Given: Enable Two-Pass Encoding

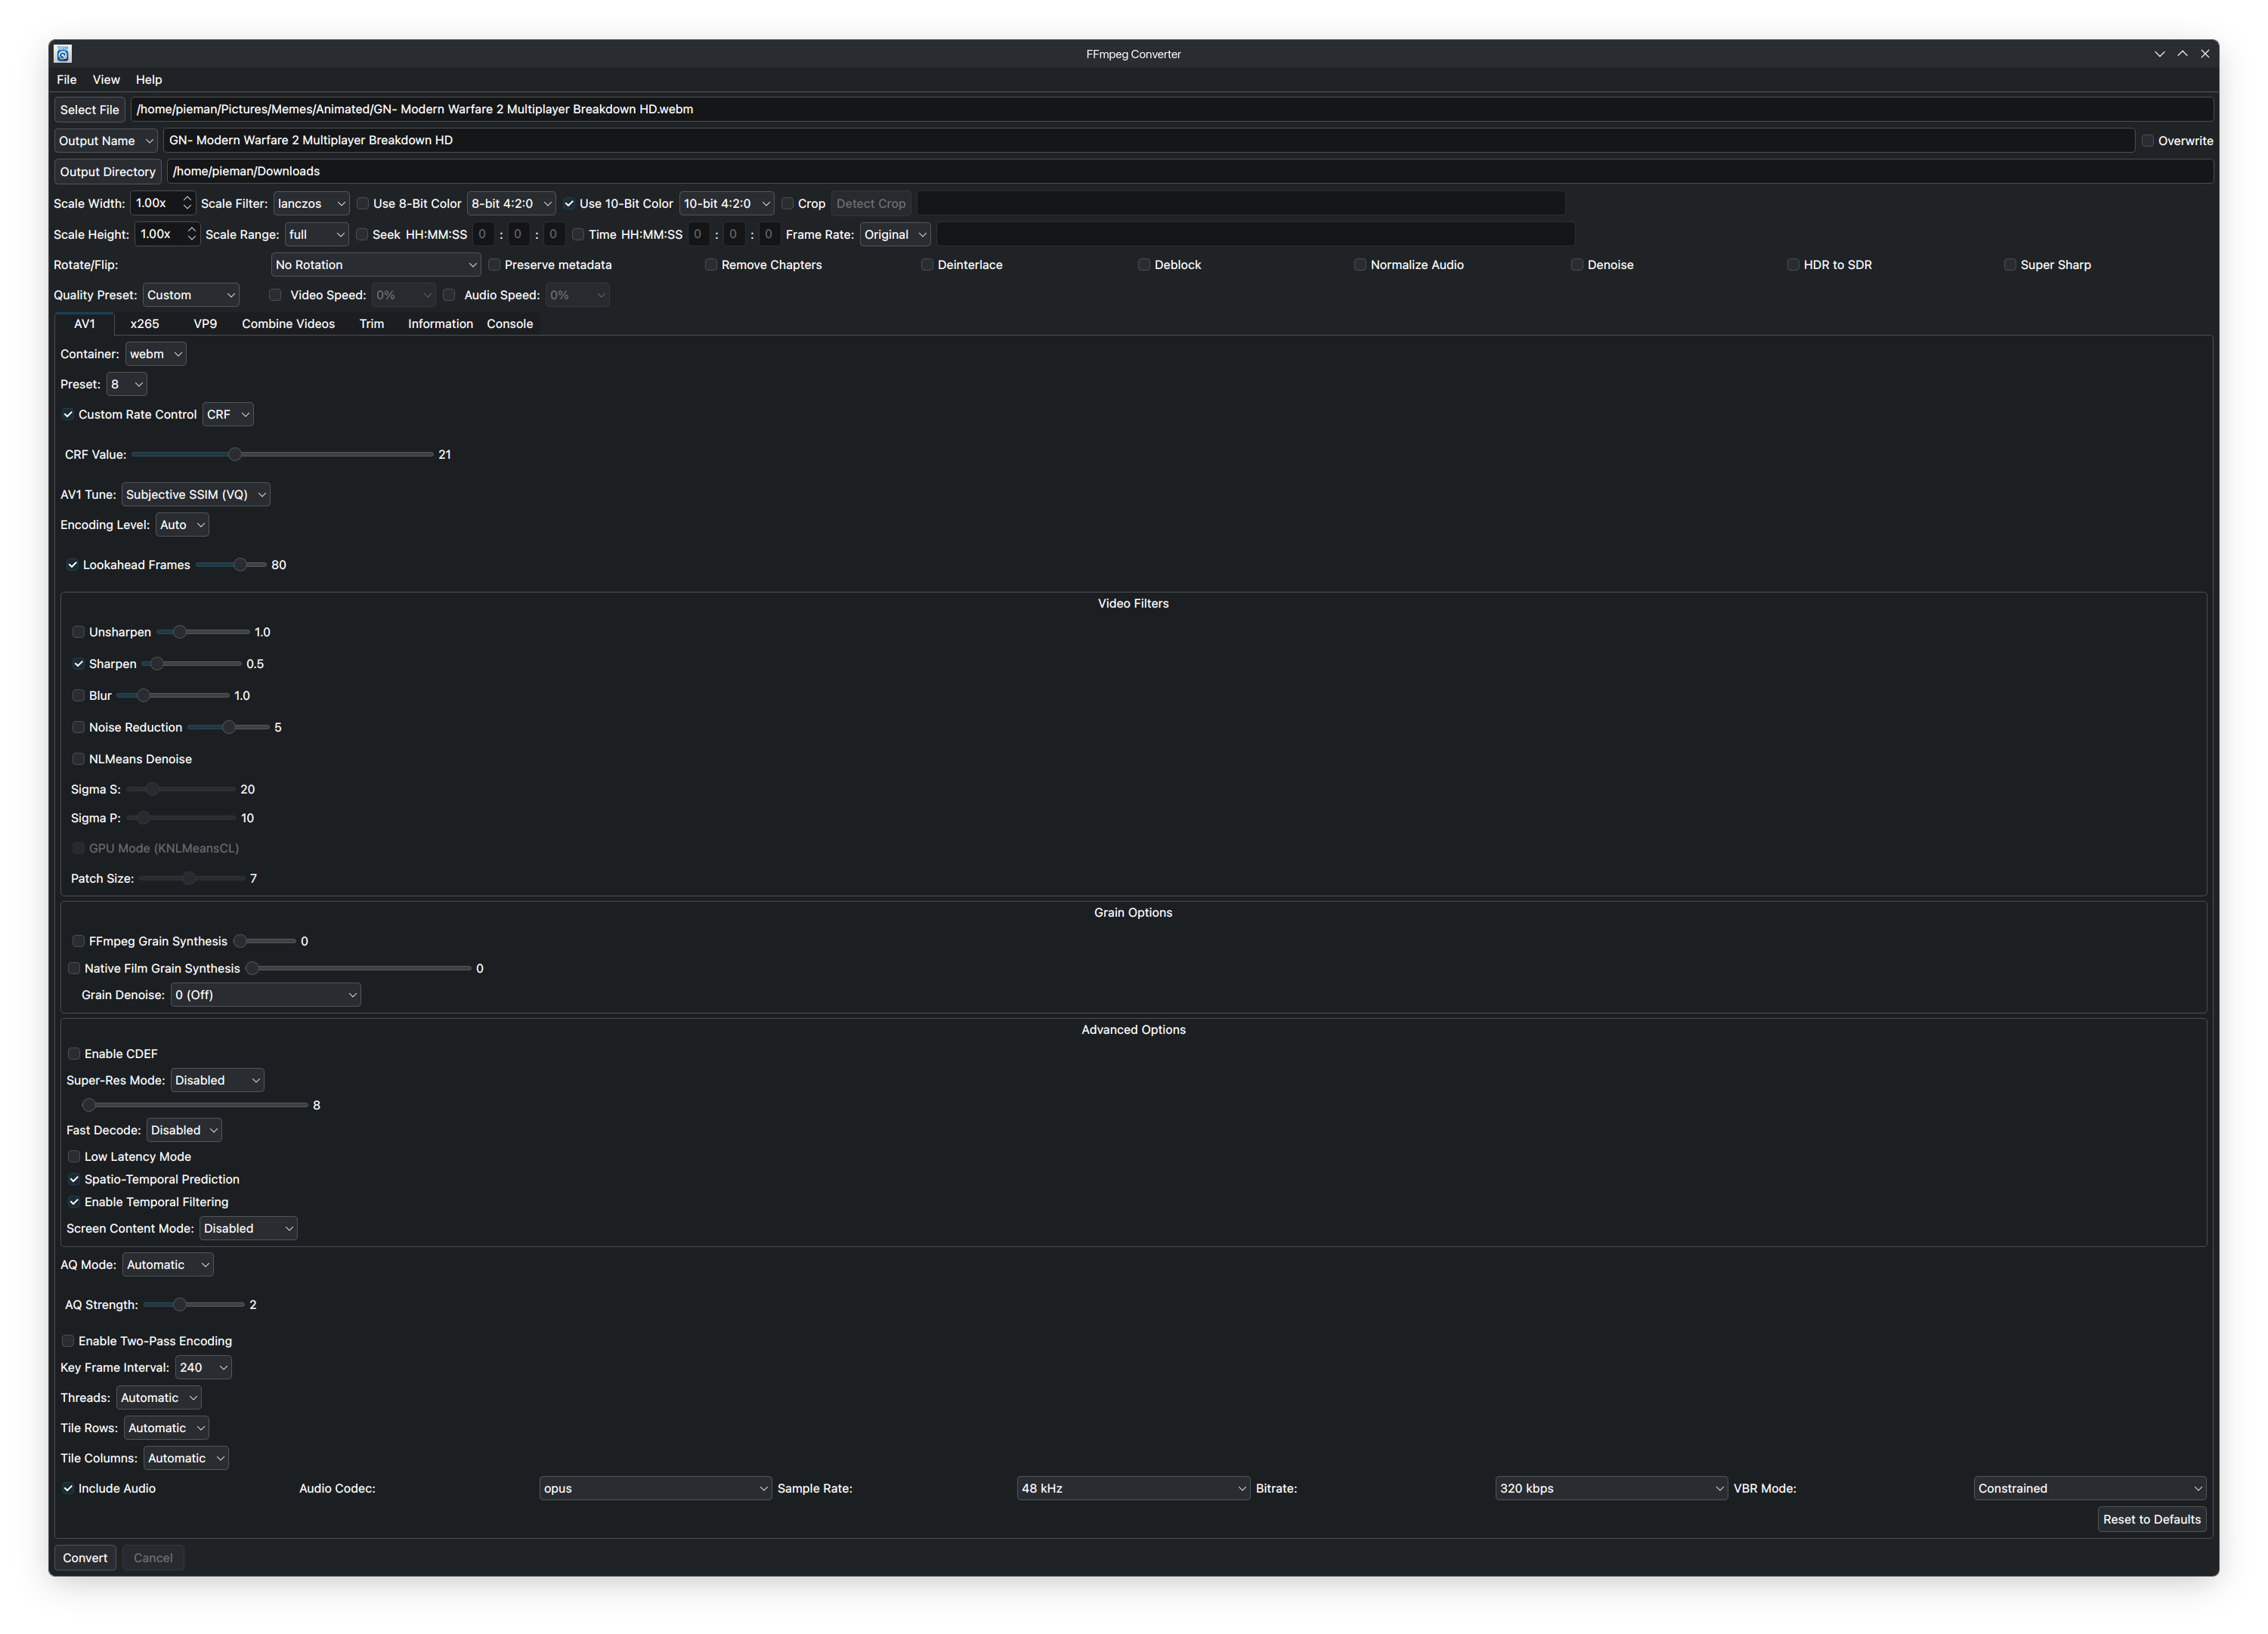Looking at the screenshot, I should point(69,1341).
